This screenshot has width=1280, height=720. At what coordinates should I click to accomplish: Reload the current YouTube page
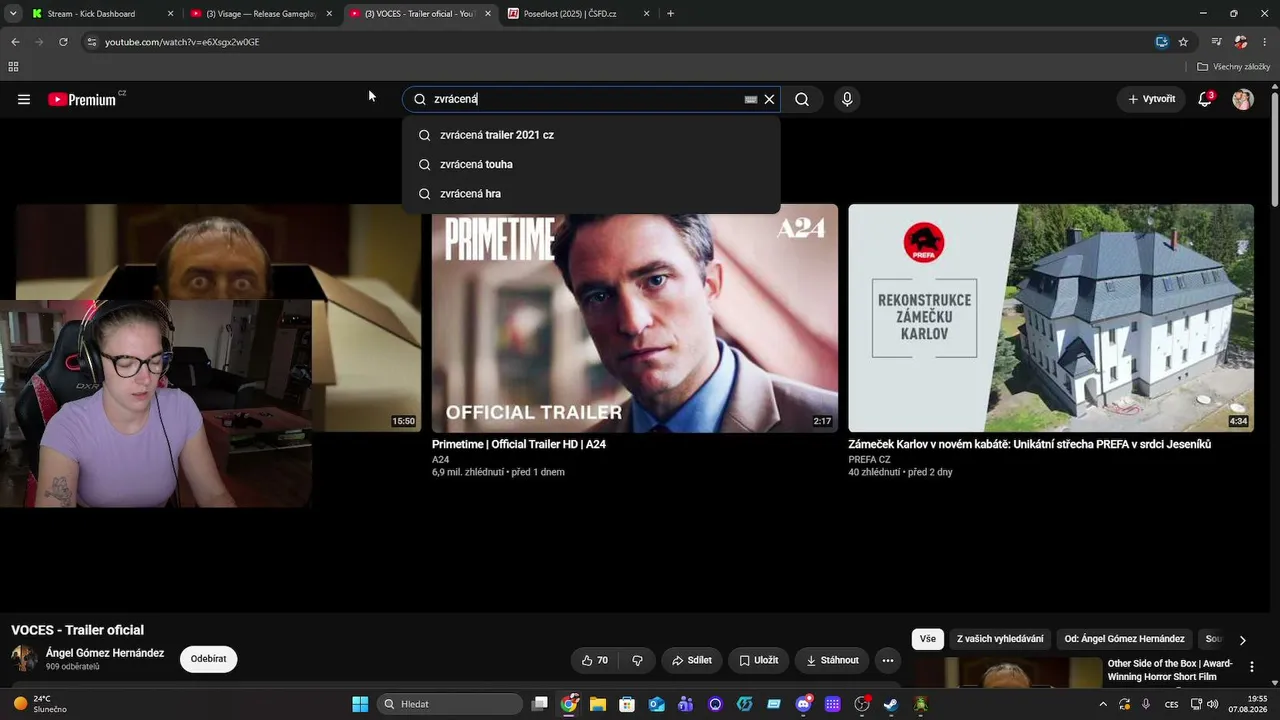[x=63, y=42]
